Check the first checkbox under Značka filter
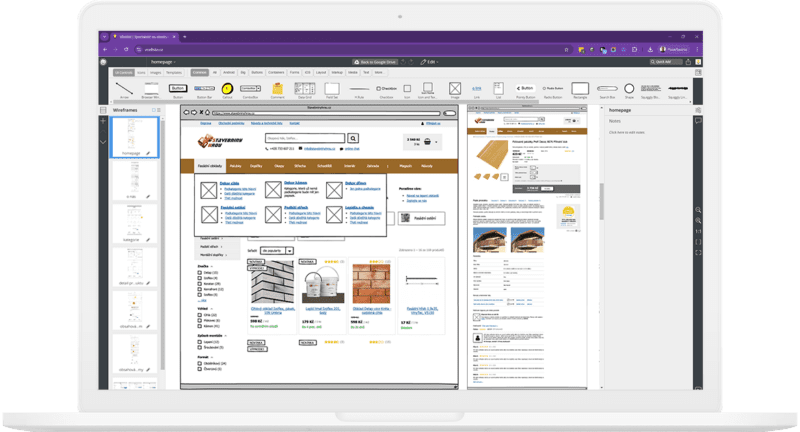This screenshot has height=432, width=800. [199, 271]
